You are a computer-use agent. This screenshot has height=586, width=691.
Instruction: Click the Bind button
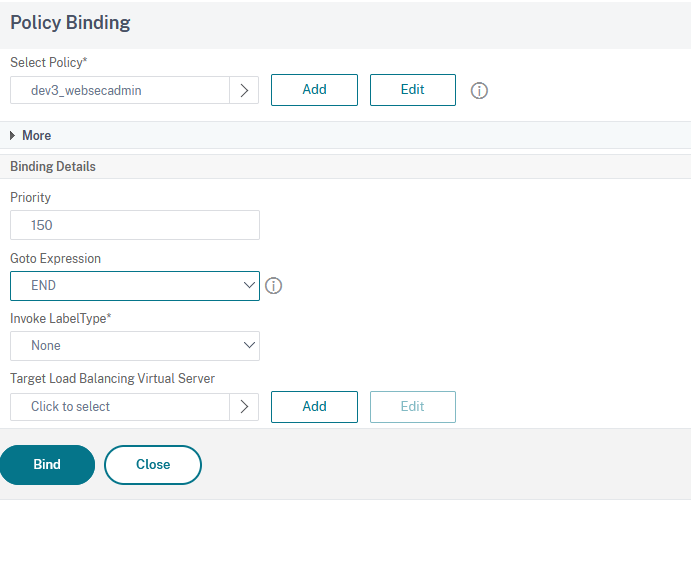(x=47, y=465)
